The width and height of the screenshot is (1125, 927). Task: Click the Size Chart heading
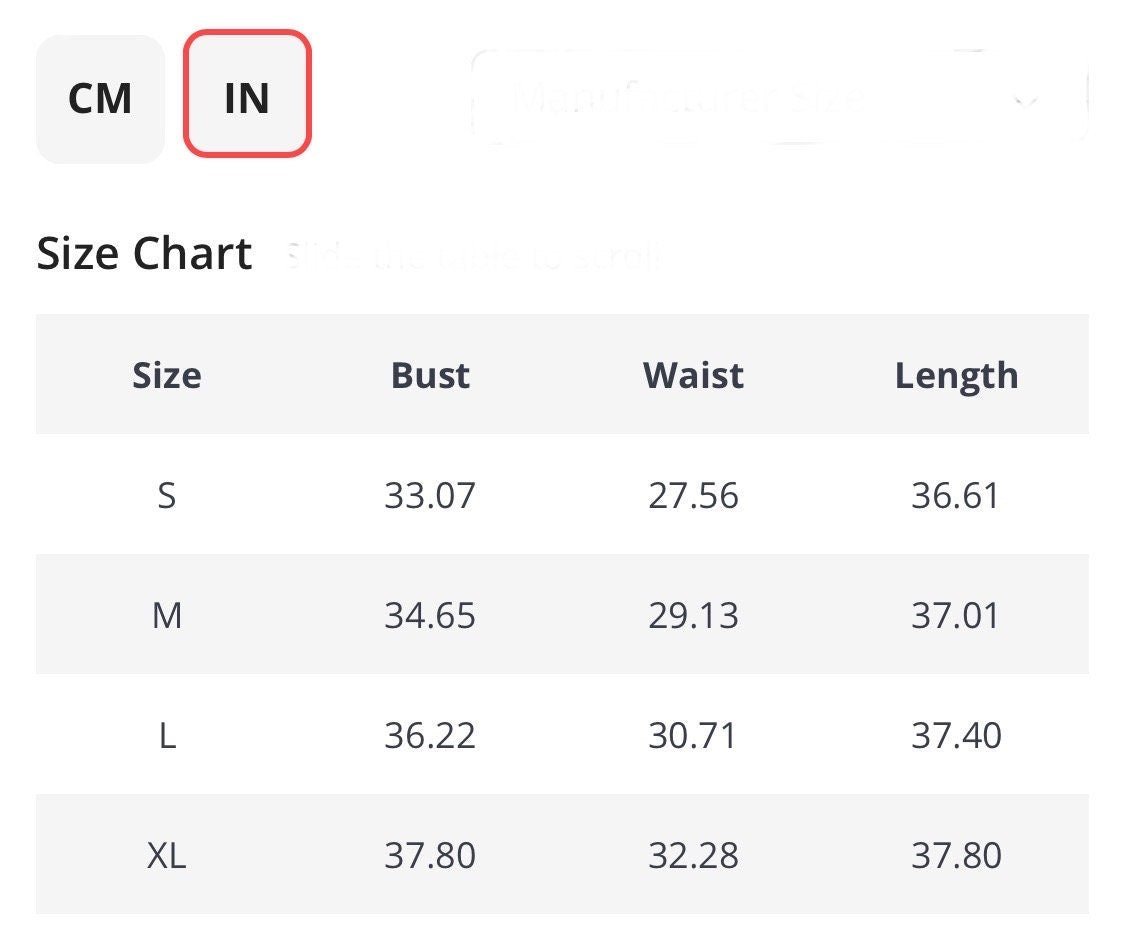click(144, 253)
